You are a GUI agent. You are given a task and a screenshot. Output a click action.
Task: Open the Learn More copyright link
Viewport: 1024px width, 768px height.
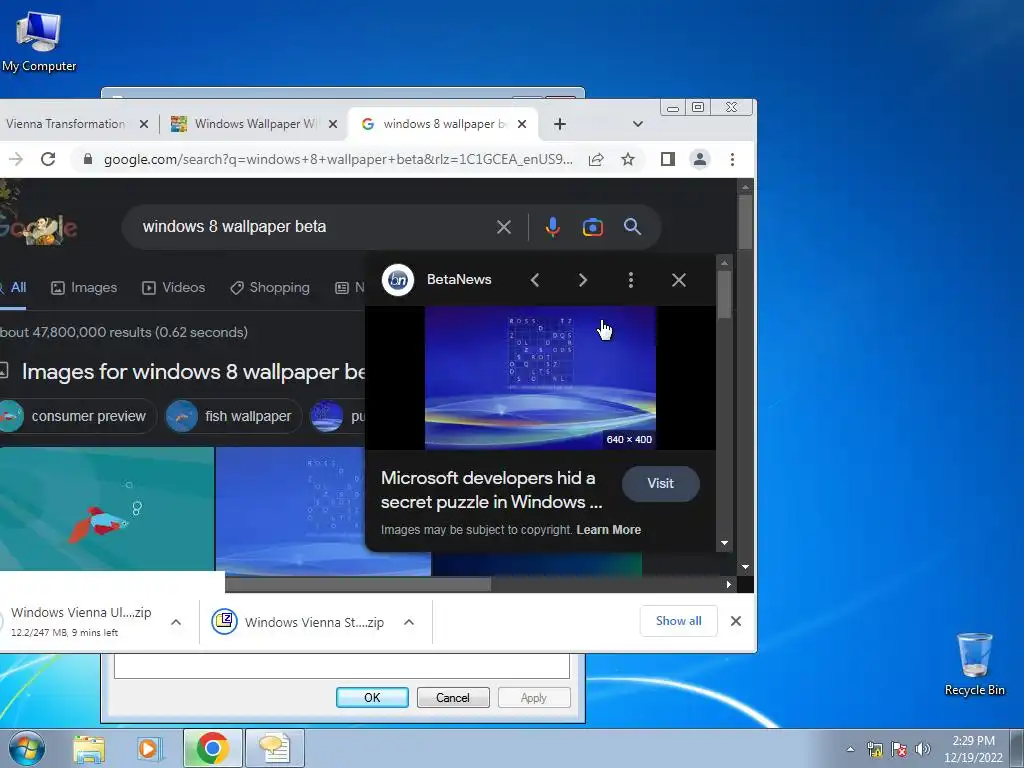[x=608, y=530]
